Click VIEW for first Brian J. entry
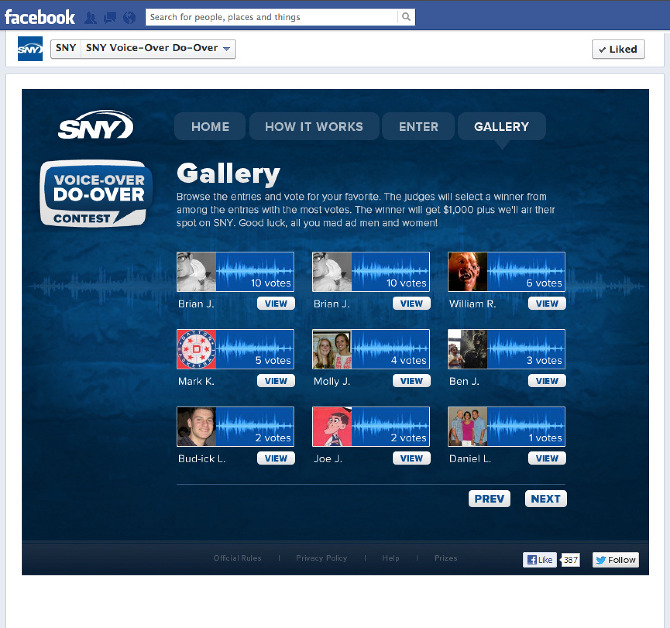 [276, 304]
